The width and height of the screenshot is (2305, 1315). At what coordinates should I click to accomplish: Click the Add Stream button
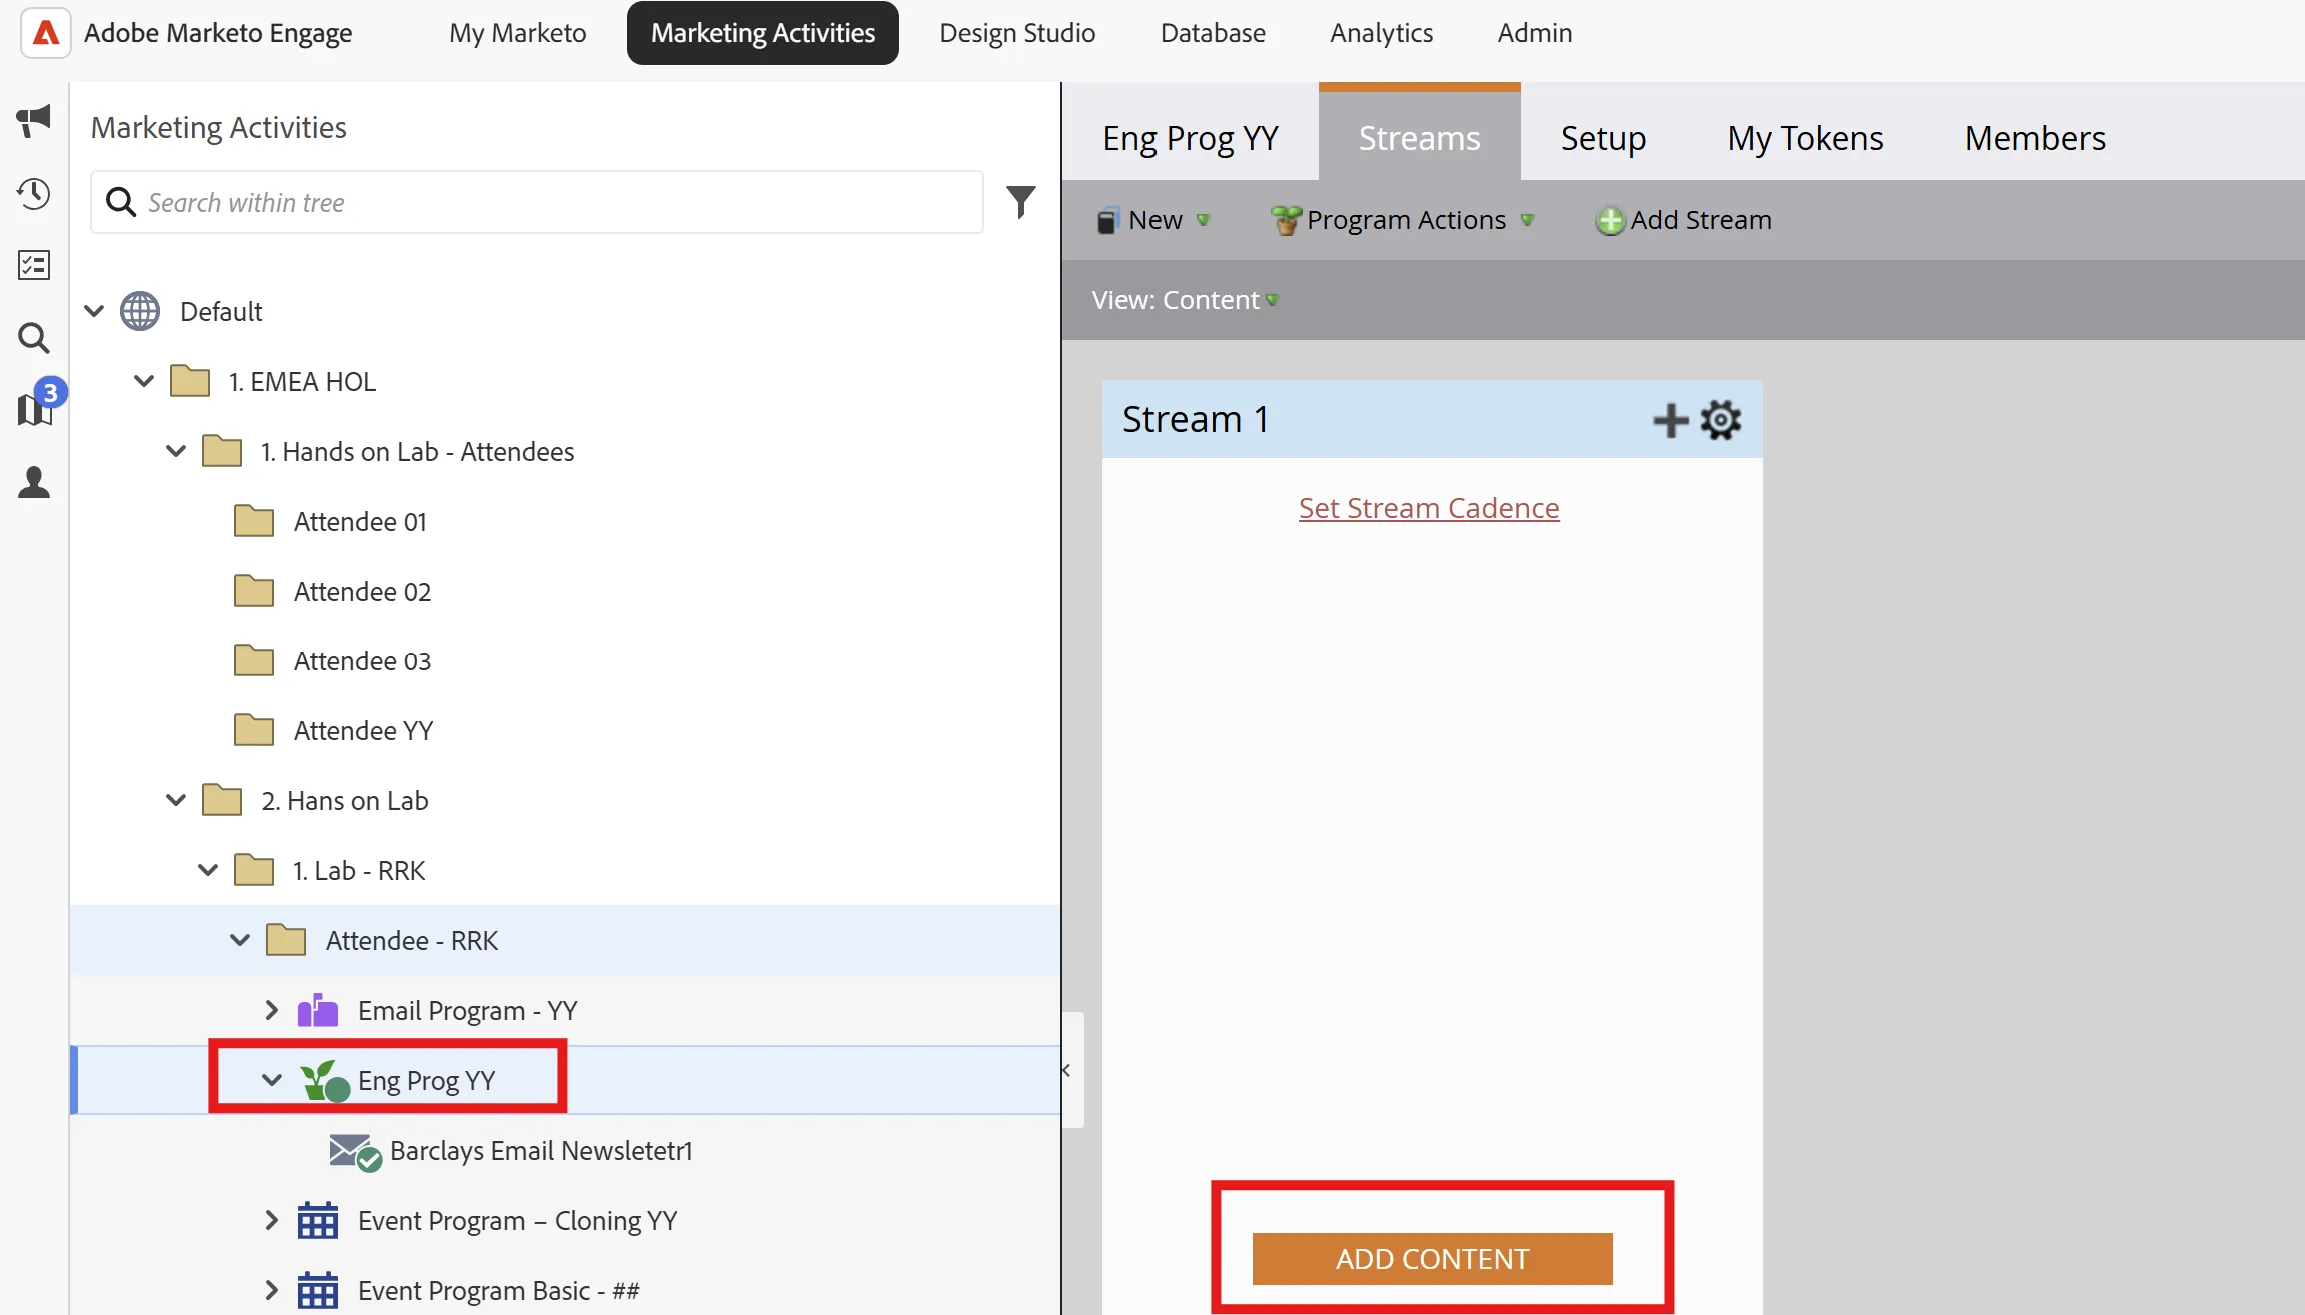1684,220
